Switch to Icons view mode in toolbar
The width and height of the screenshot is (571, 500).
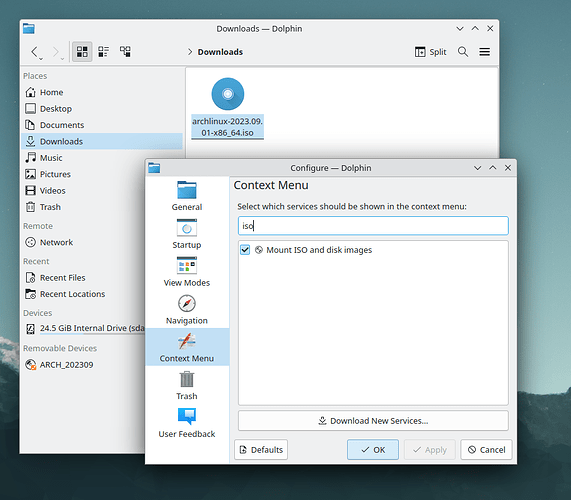(82, 52)
